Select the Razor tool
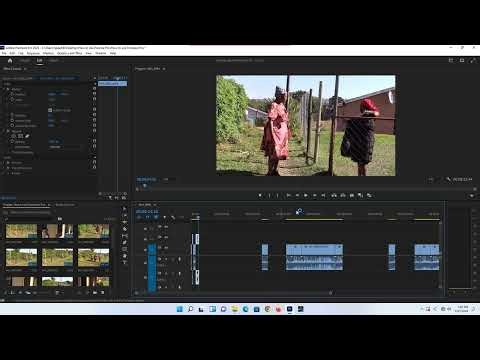480x360 pixels. (125, 229)
